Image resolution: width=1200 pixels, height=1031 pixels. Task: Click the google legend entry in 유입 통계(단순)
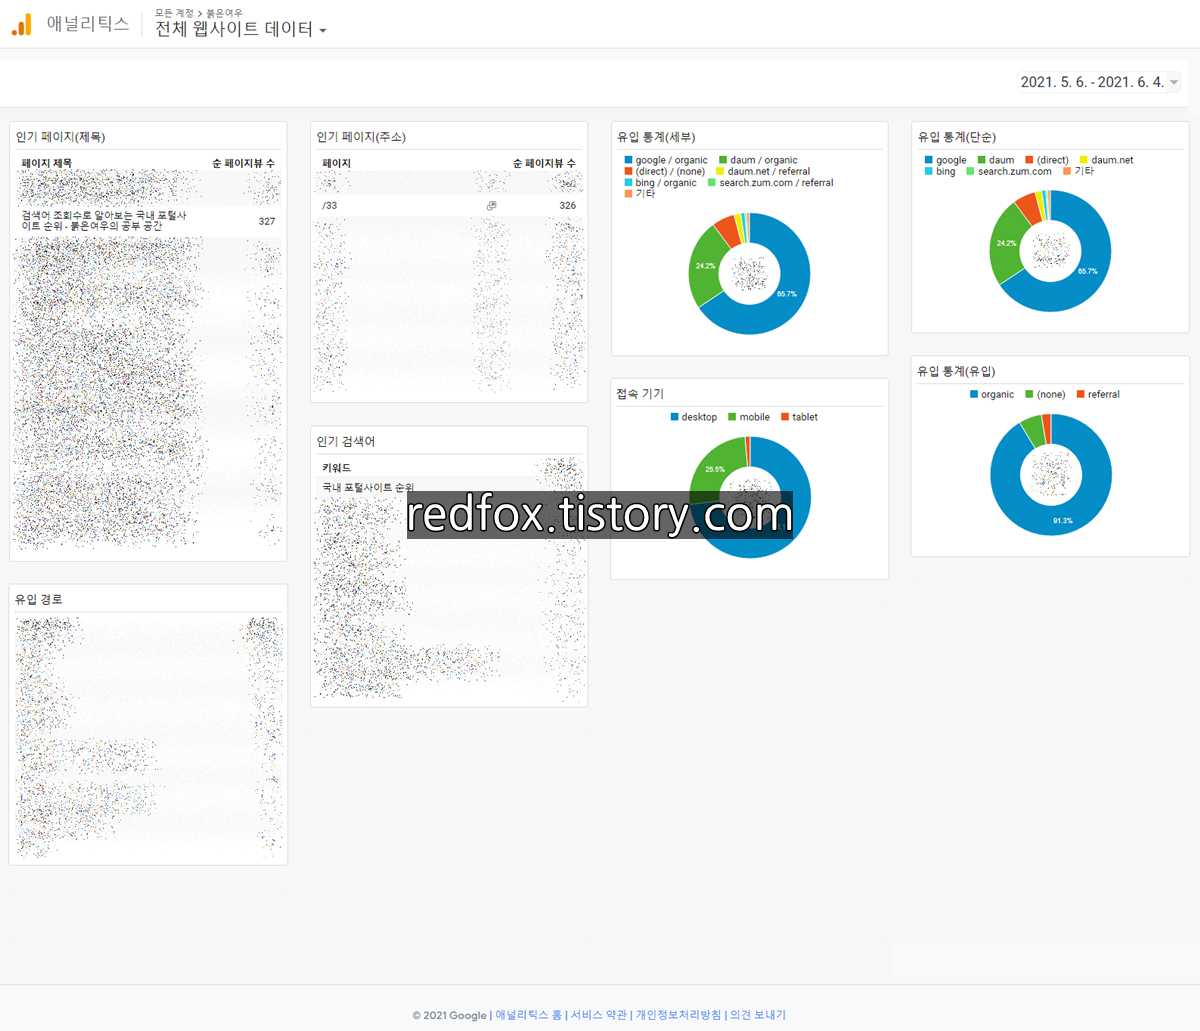[946, 160]
